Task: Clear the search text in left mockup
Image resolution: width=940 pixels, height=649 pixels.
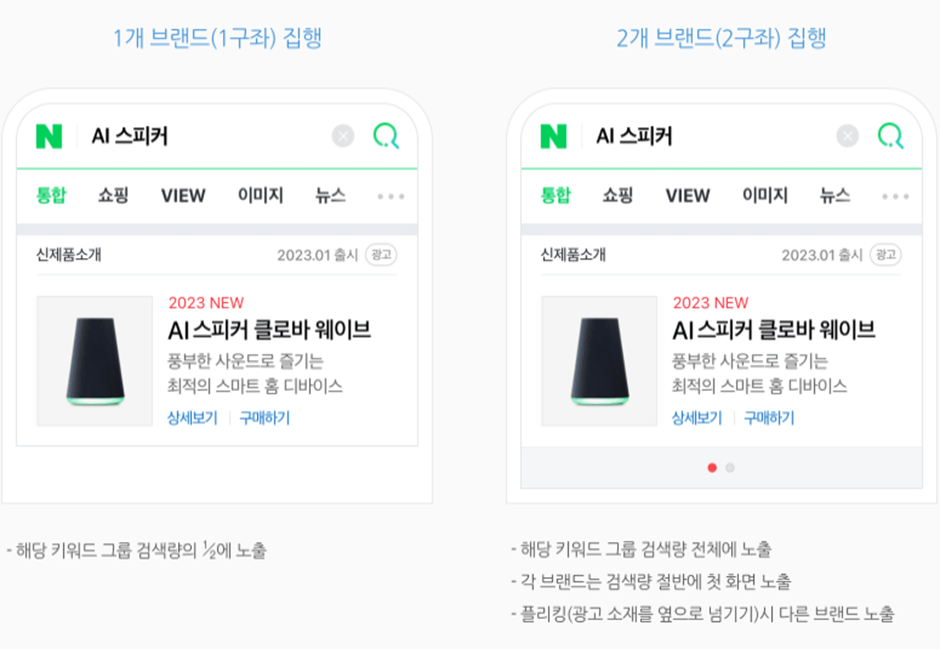Action: pos(343,137)
